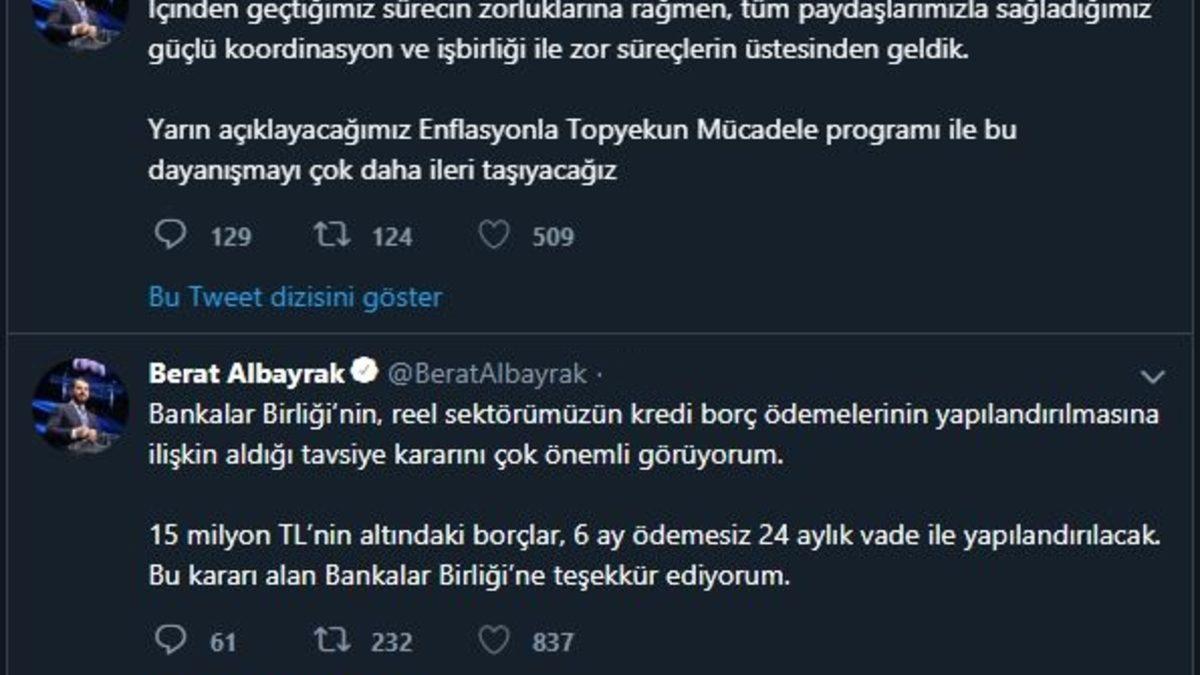Image resolution: width=1200 pixels, height=675 pixels.
Task: Click reply icon on Enflasyonla tweet
Action: tap(172, 236)
